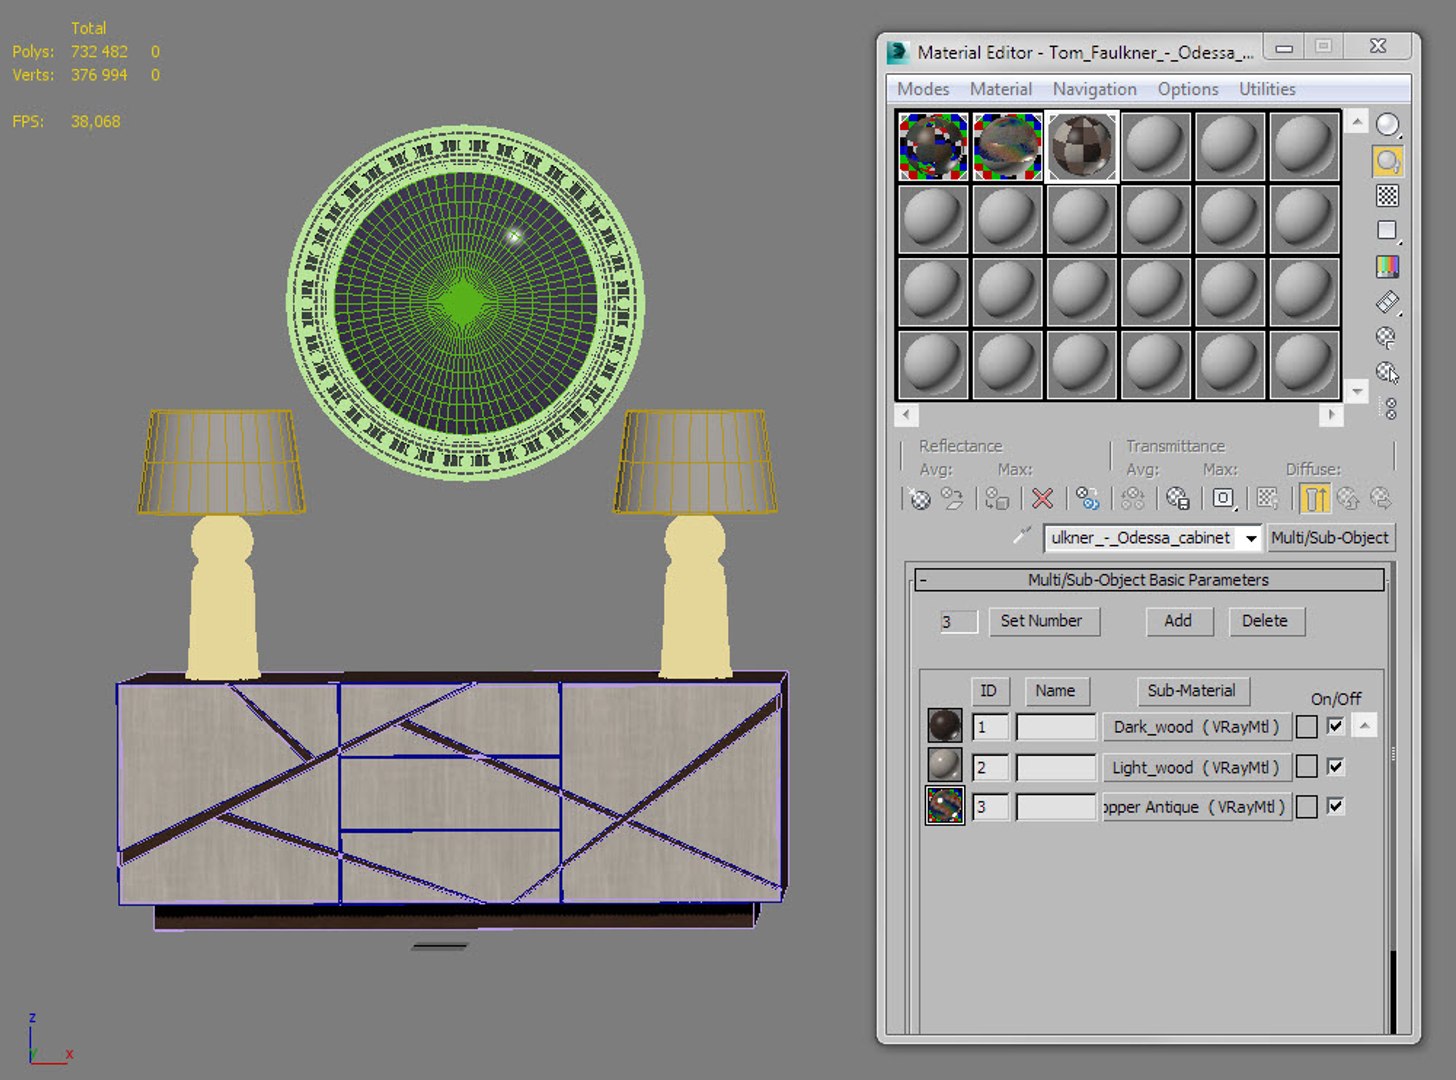Image resolution: width=1456 pixels, height=1080 pixels.
Task: Open the Utilities menu
Action: click(1267, 89)
